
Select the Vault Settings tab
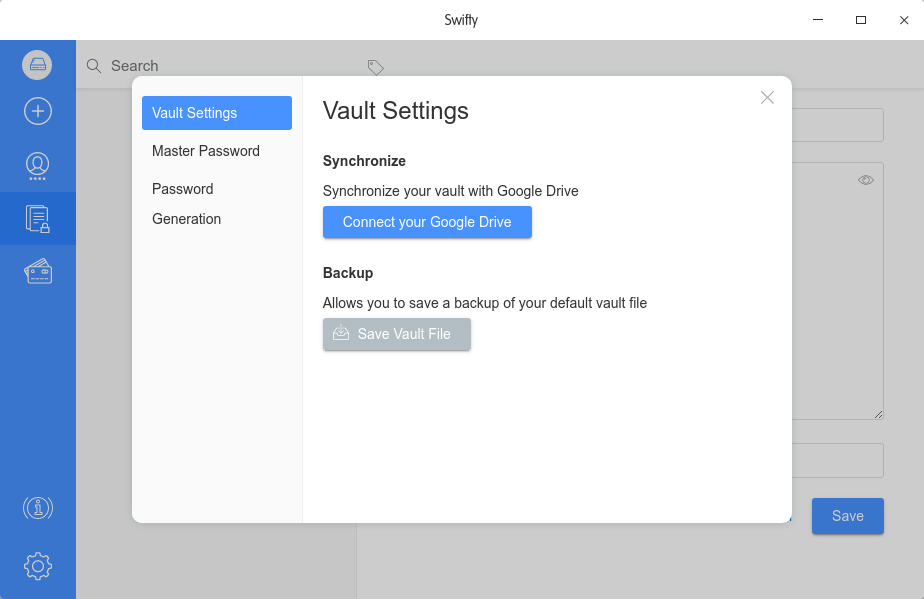[216, 113]
